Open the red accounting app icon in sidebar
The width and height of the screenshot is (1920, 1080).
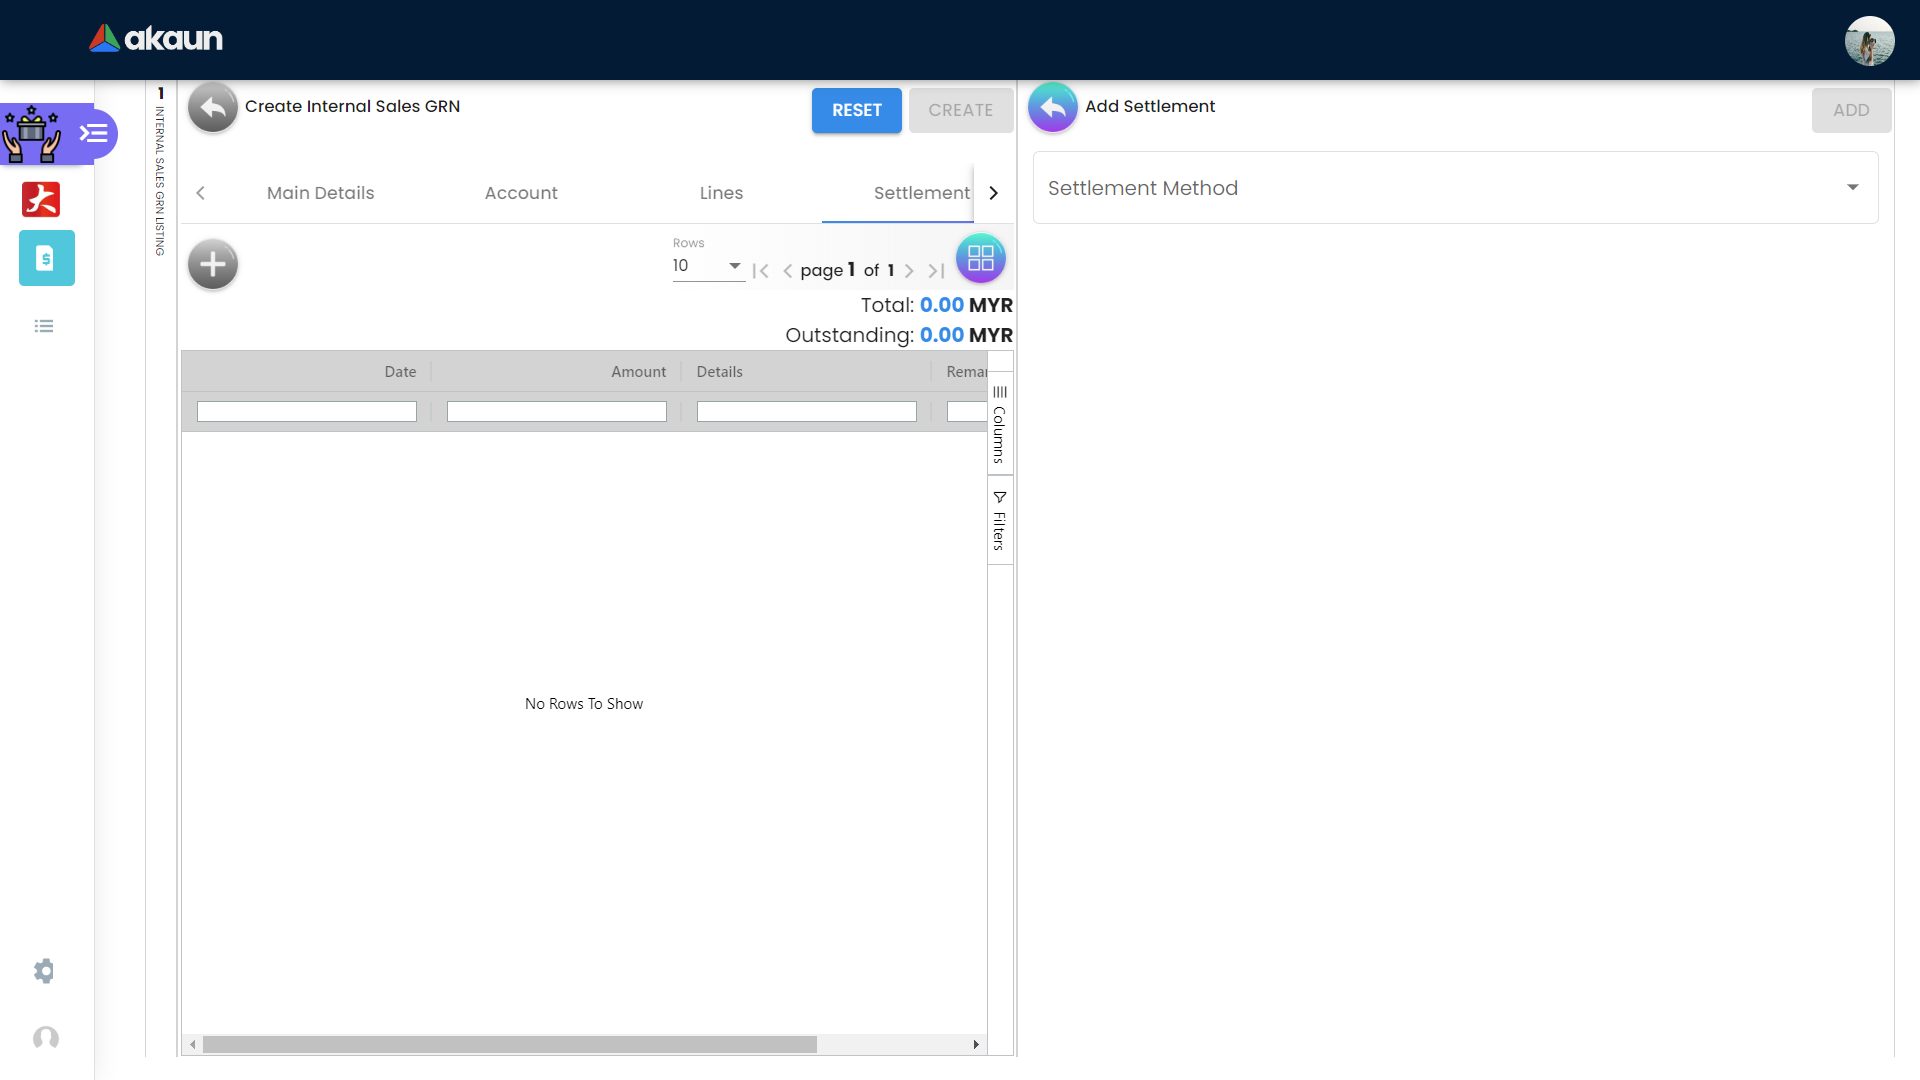41,200
